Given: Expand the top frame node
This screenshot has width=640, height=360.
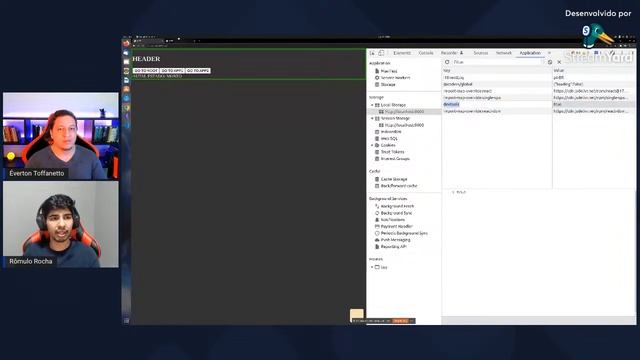Looking at the screenshot, I should click(x=372, y=267).
